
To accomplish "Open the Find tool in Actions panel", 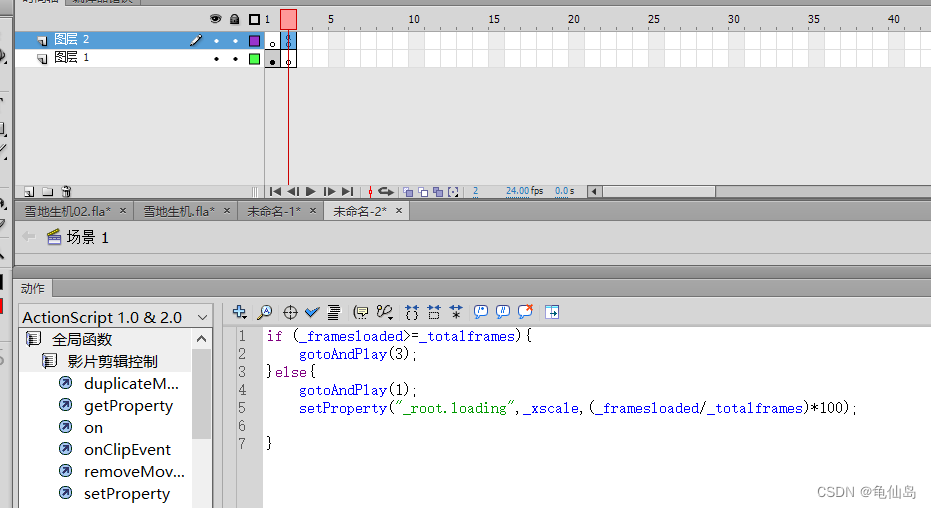I will 265,312.
